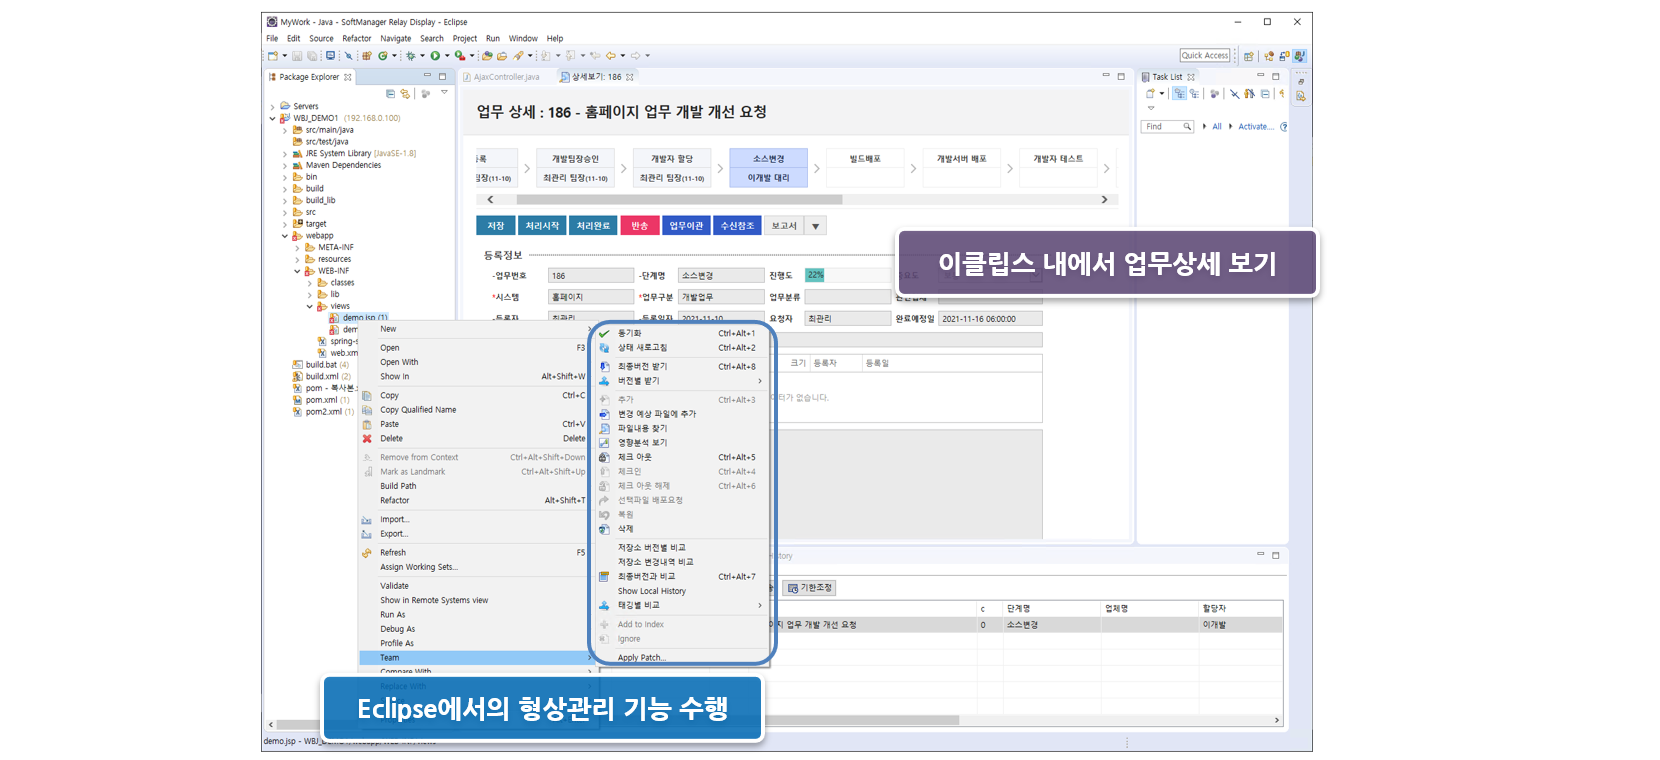Select 체크 아웃 from the Team submenu
Viewport: 1660px width, 760px height.
[x=634, y=457]
